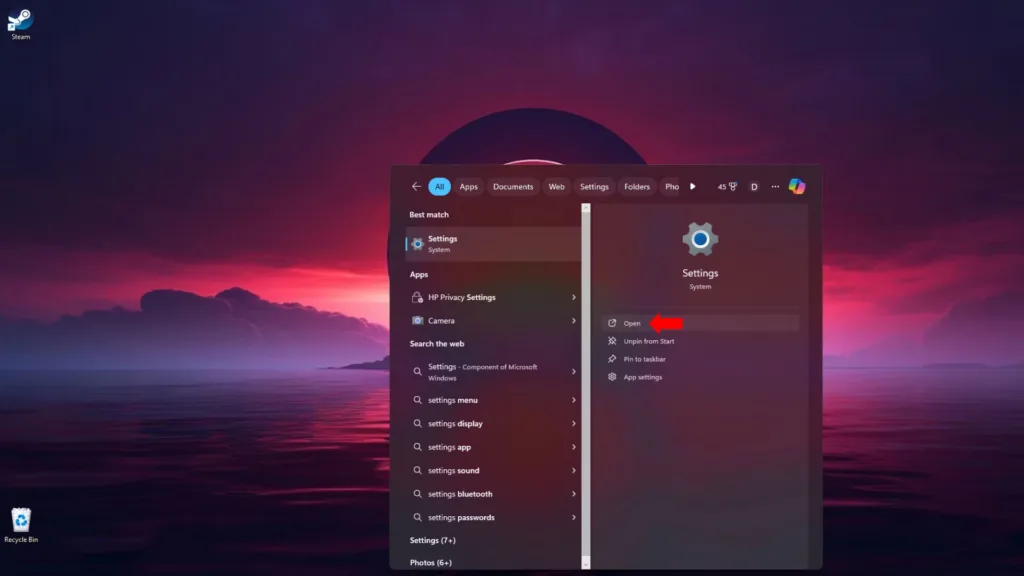This screenshot has height=576, width=1024.
Task: Switch to the Documents filter tab
Action: tap(513, 187)
